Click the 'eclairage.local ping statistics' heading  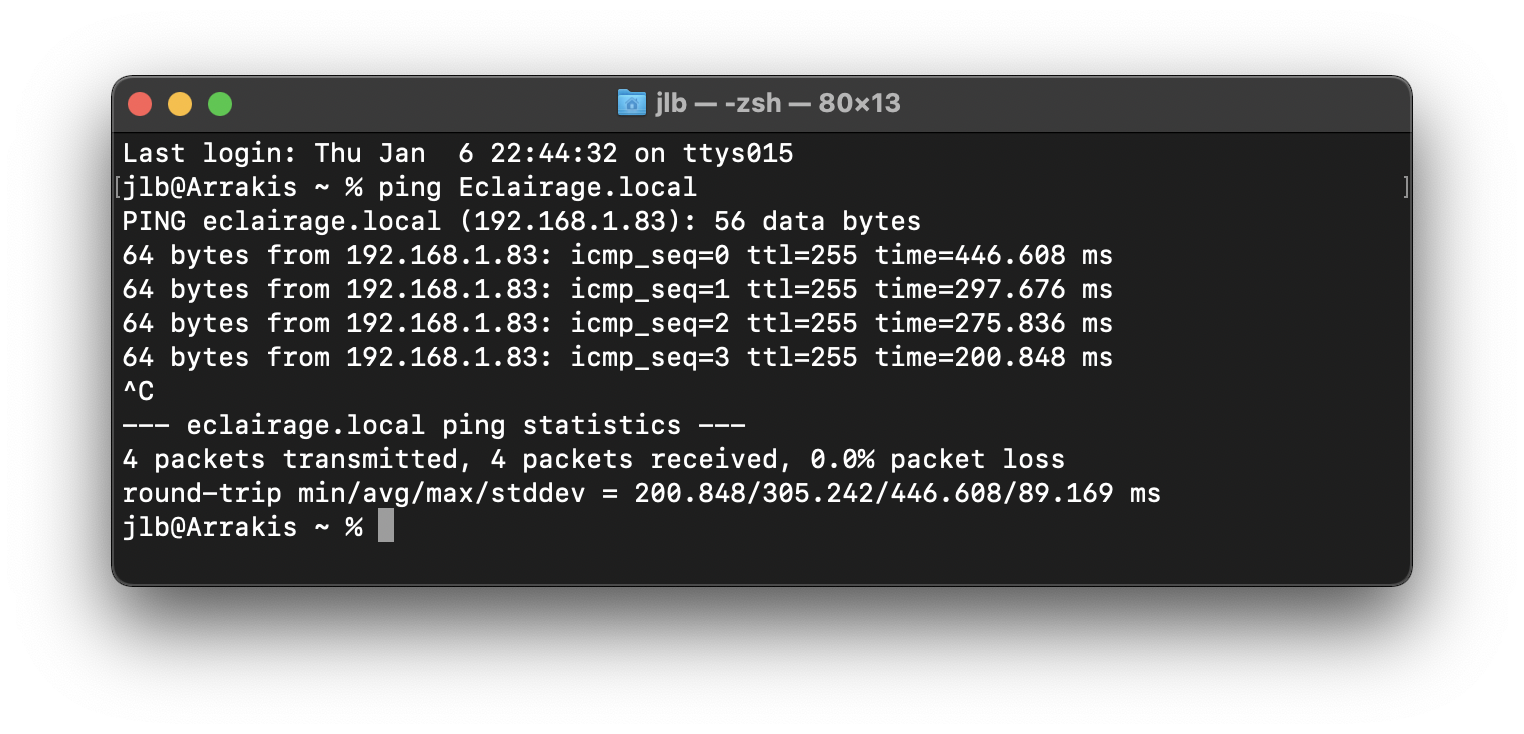click(433, 425)
